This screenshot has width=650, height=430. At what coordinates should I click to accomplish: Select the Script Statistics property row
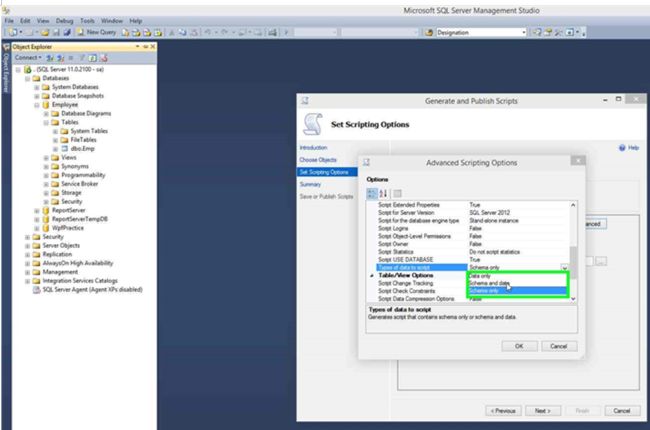[x=471, y=252]
